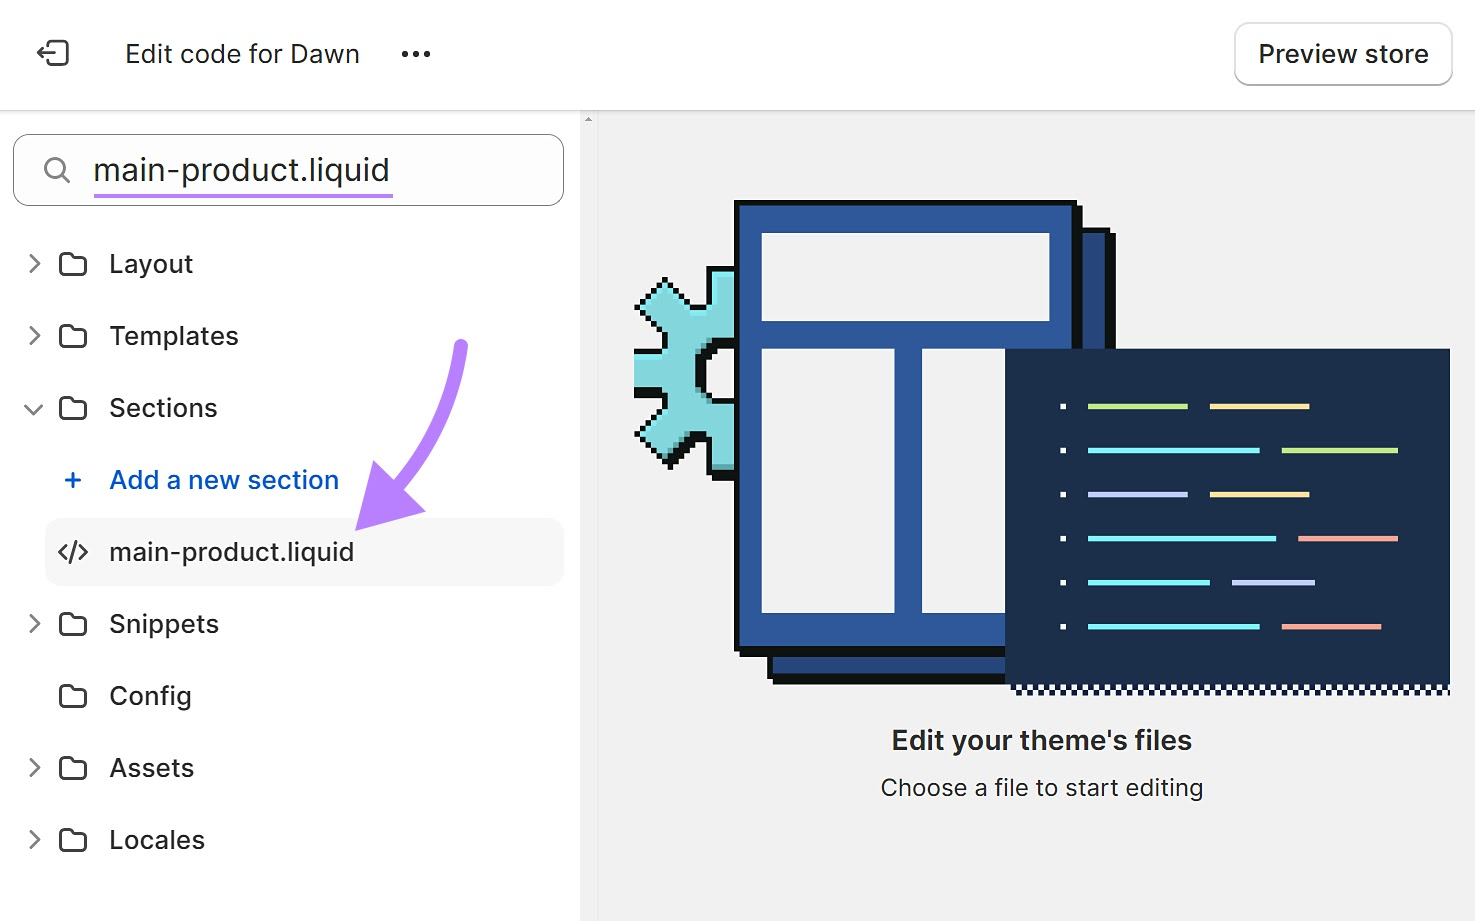The image size is (1475, 921).
Task: Click the Add a new section link
Action: (x=224, y=480)
